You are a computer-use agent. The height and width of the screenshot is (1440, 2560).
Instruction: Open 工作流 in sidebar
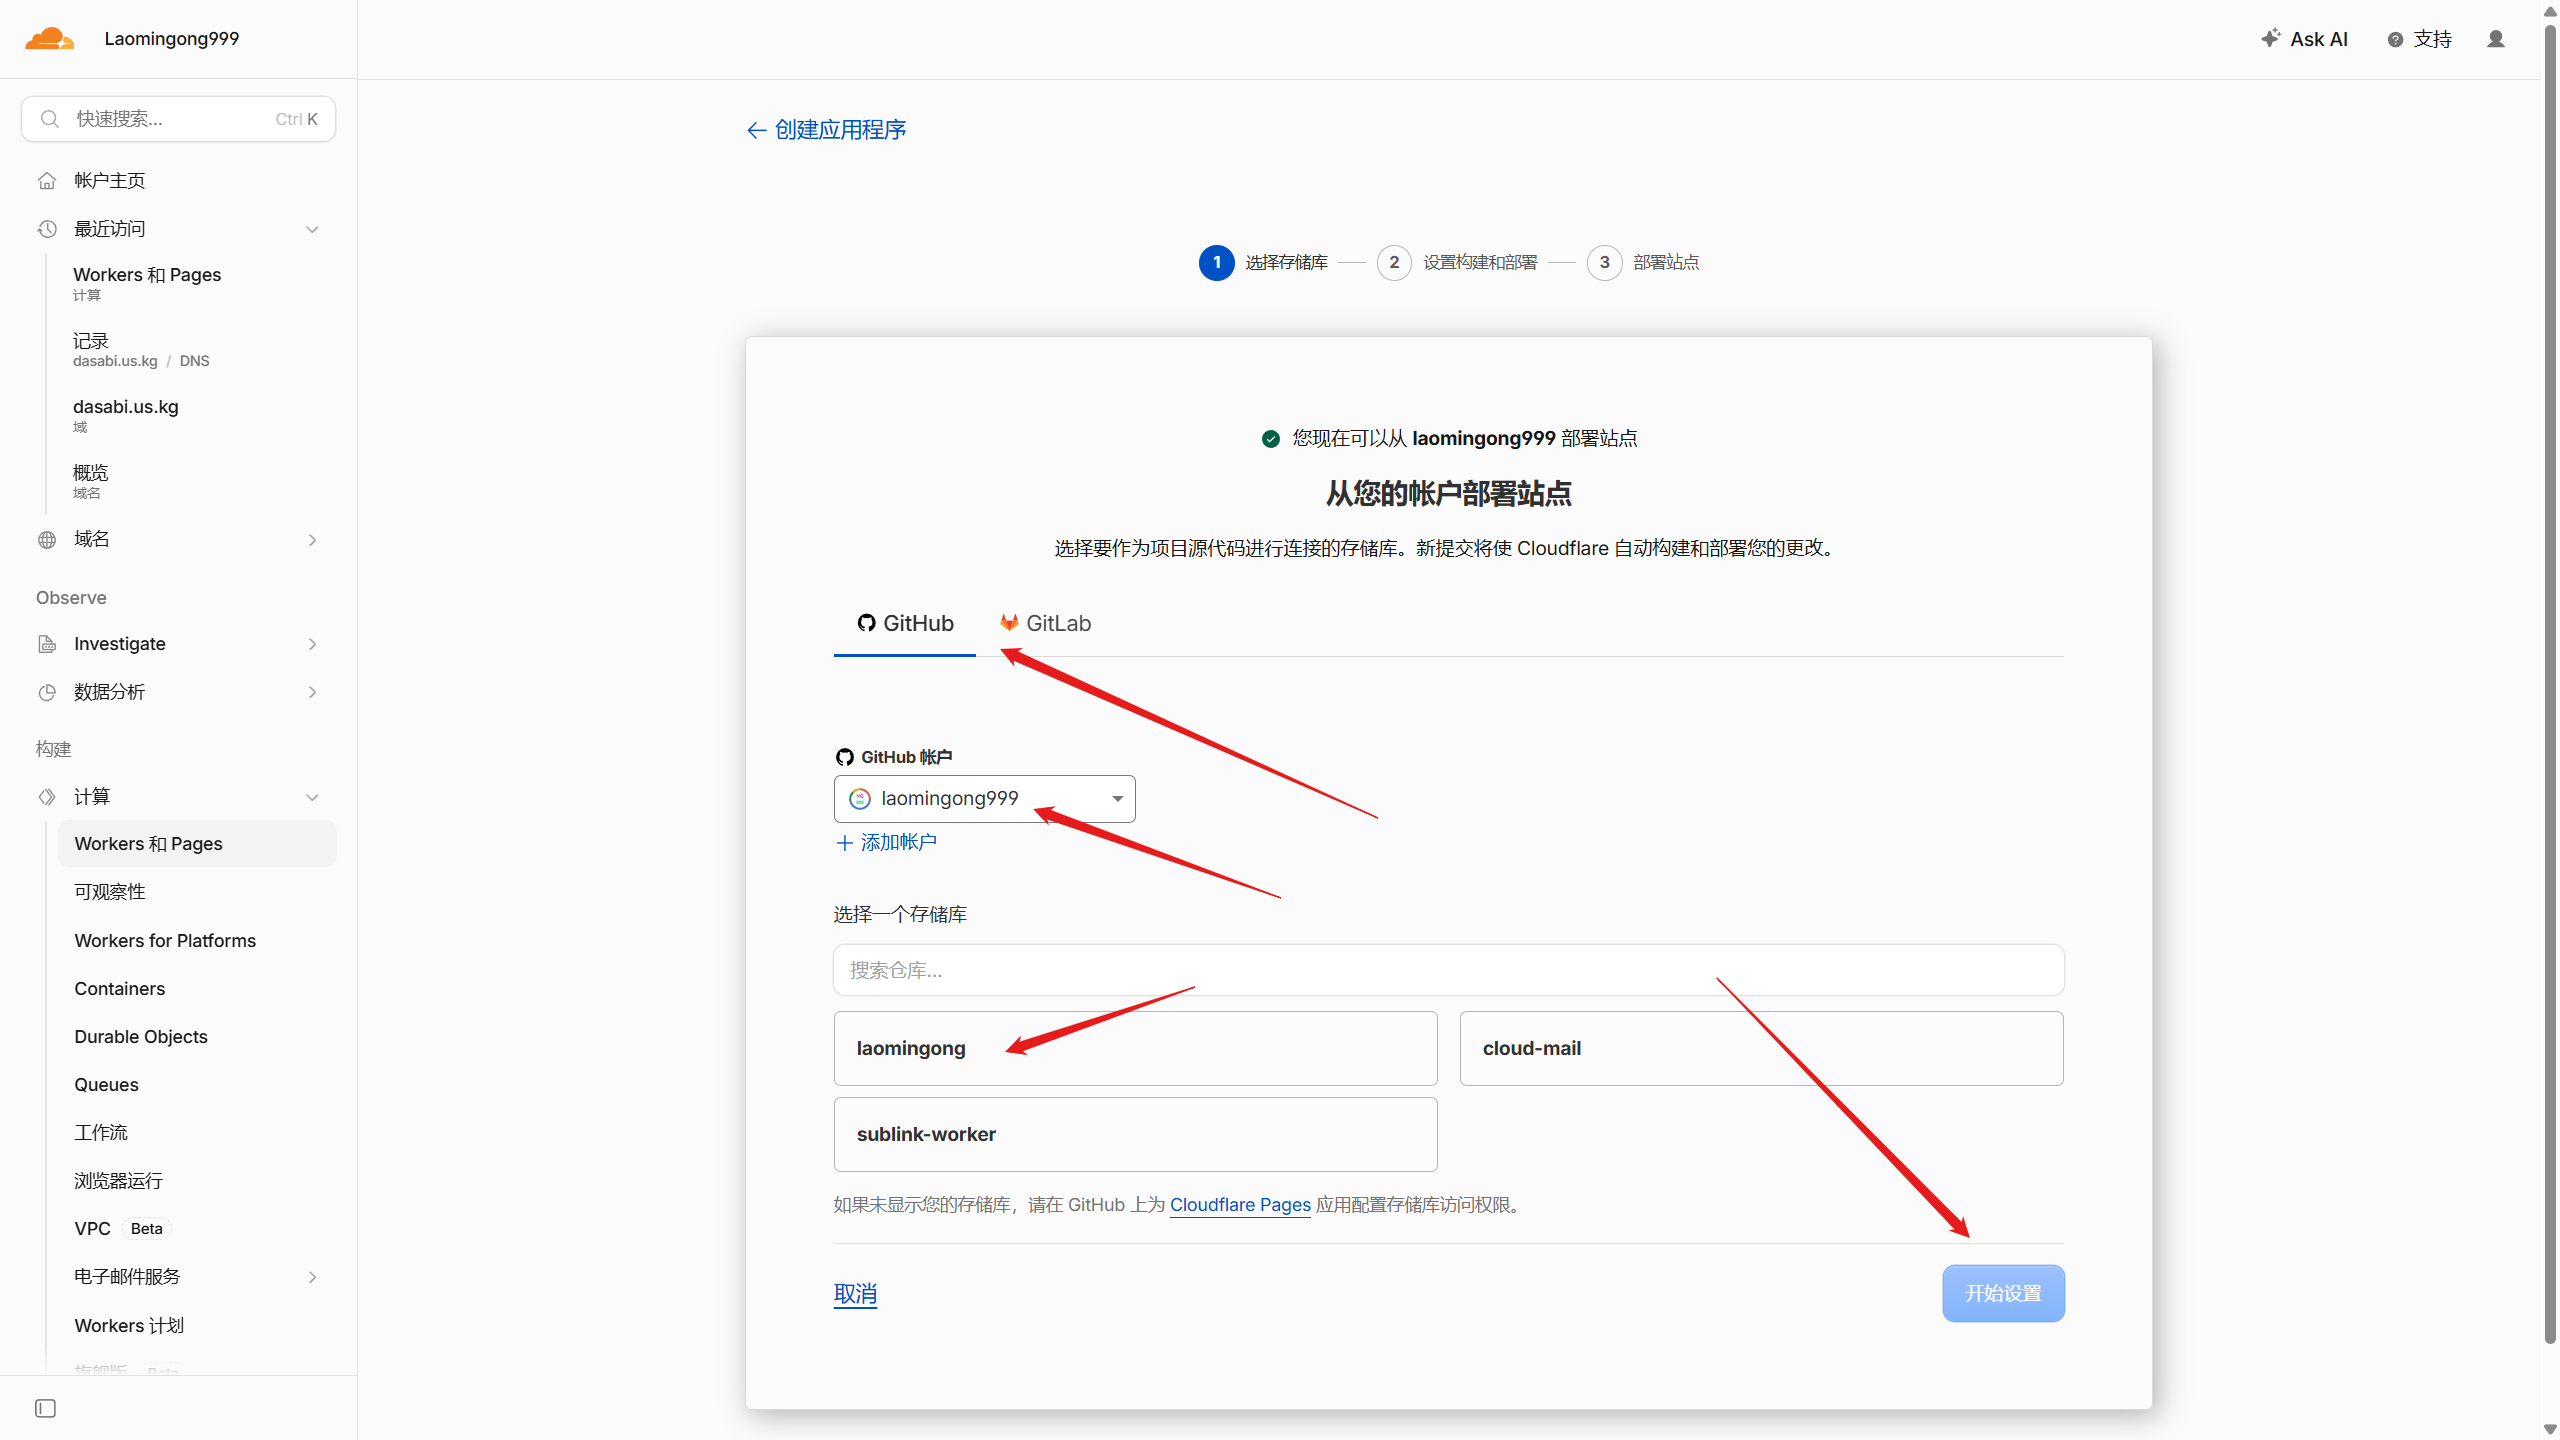click(101, 1133)
